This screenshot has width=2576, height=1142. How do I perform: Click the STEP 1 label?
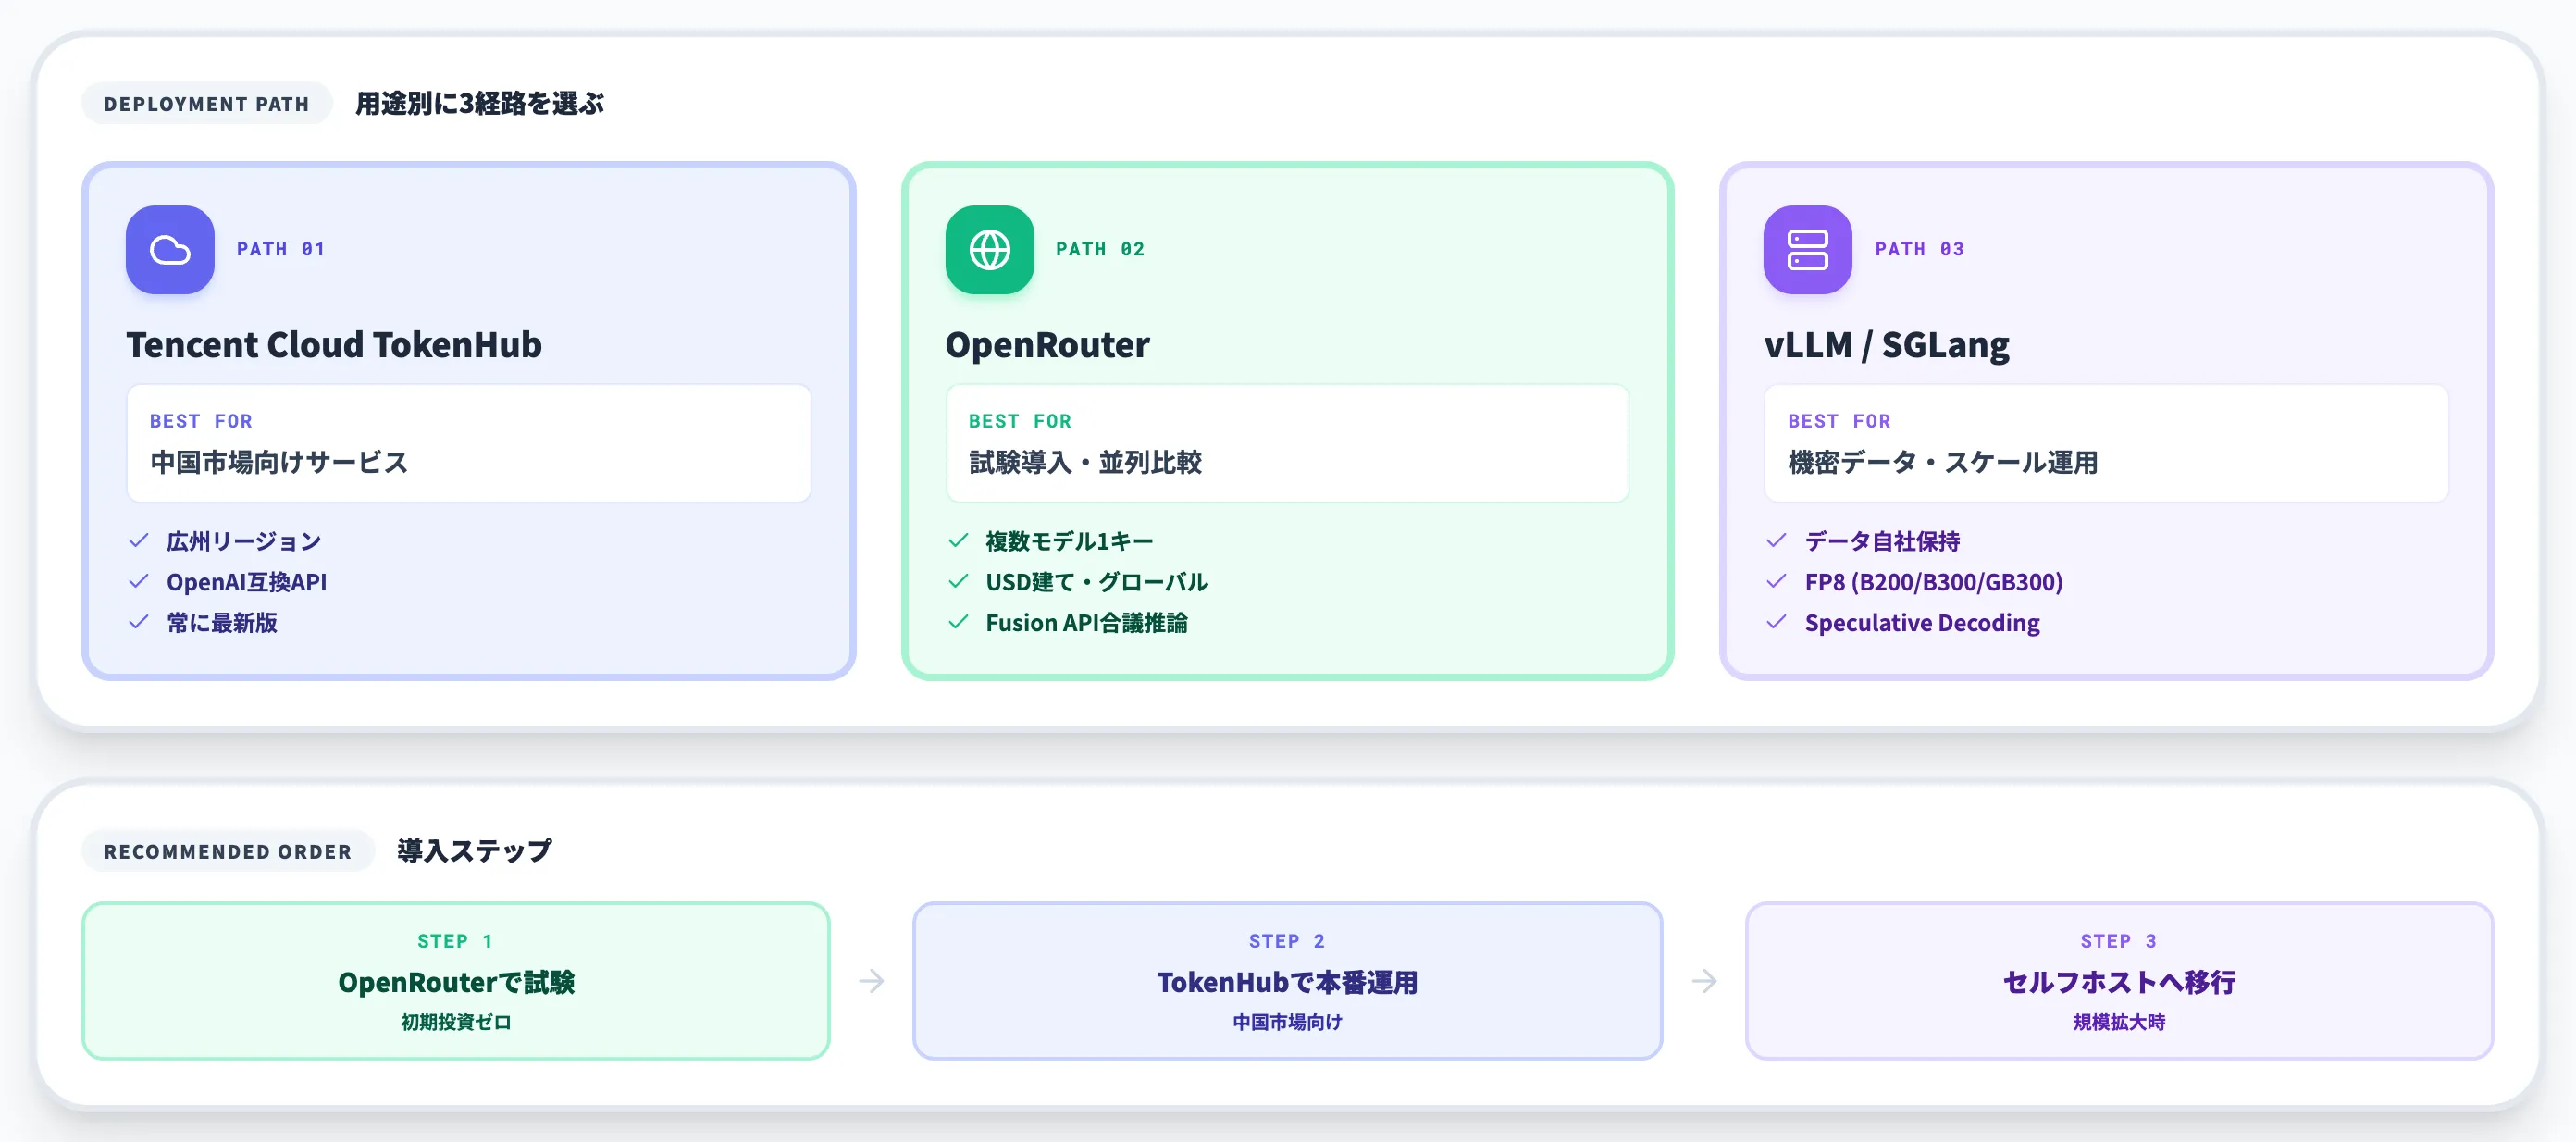click(x=455, y=941)
